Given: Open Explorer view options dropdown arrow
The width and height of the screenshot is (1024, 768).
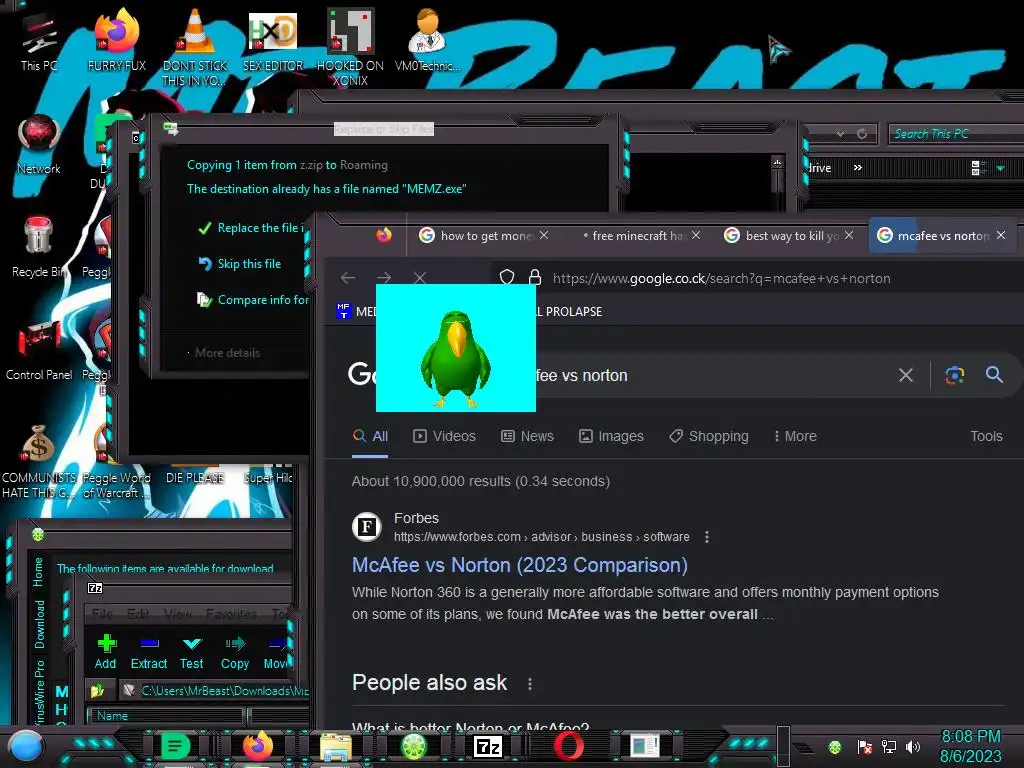Looking at the screenshot, I should (x=1000, y=168).
